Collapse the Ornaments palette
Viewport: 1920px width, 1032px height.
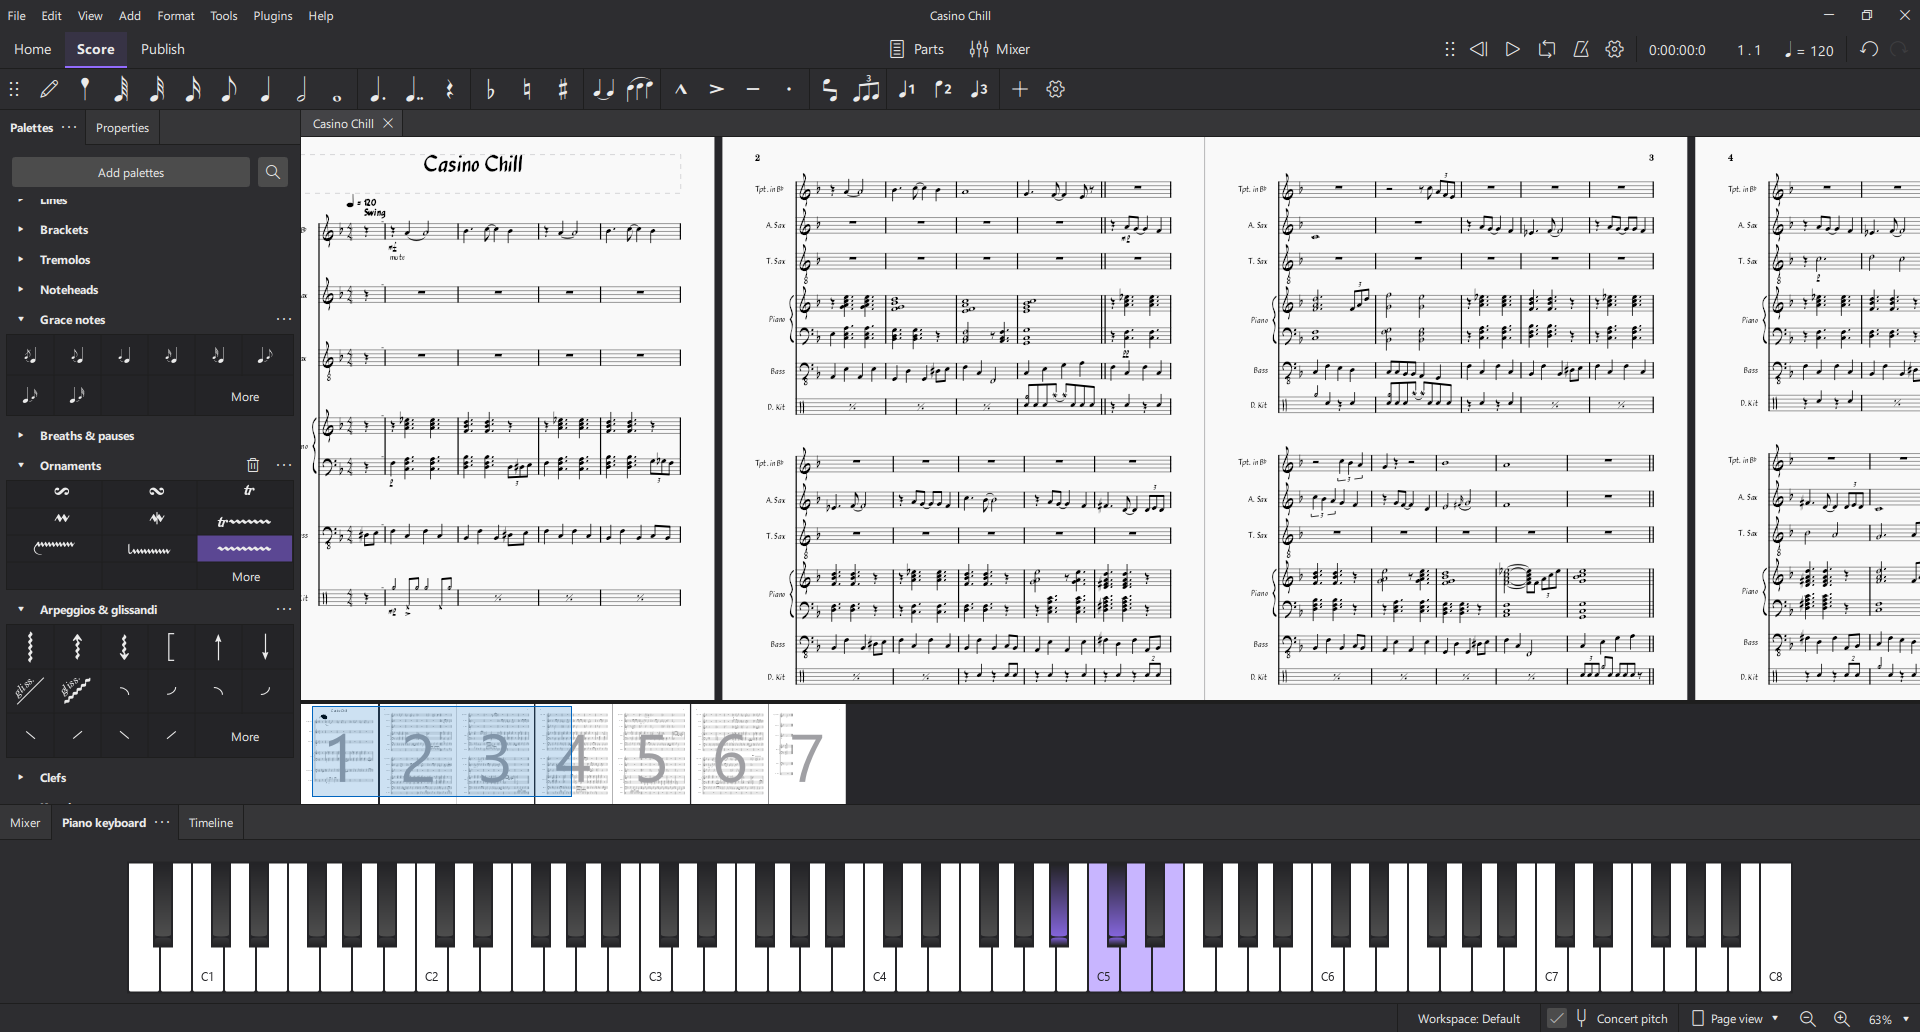tap(20, 465)
